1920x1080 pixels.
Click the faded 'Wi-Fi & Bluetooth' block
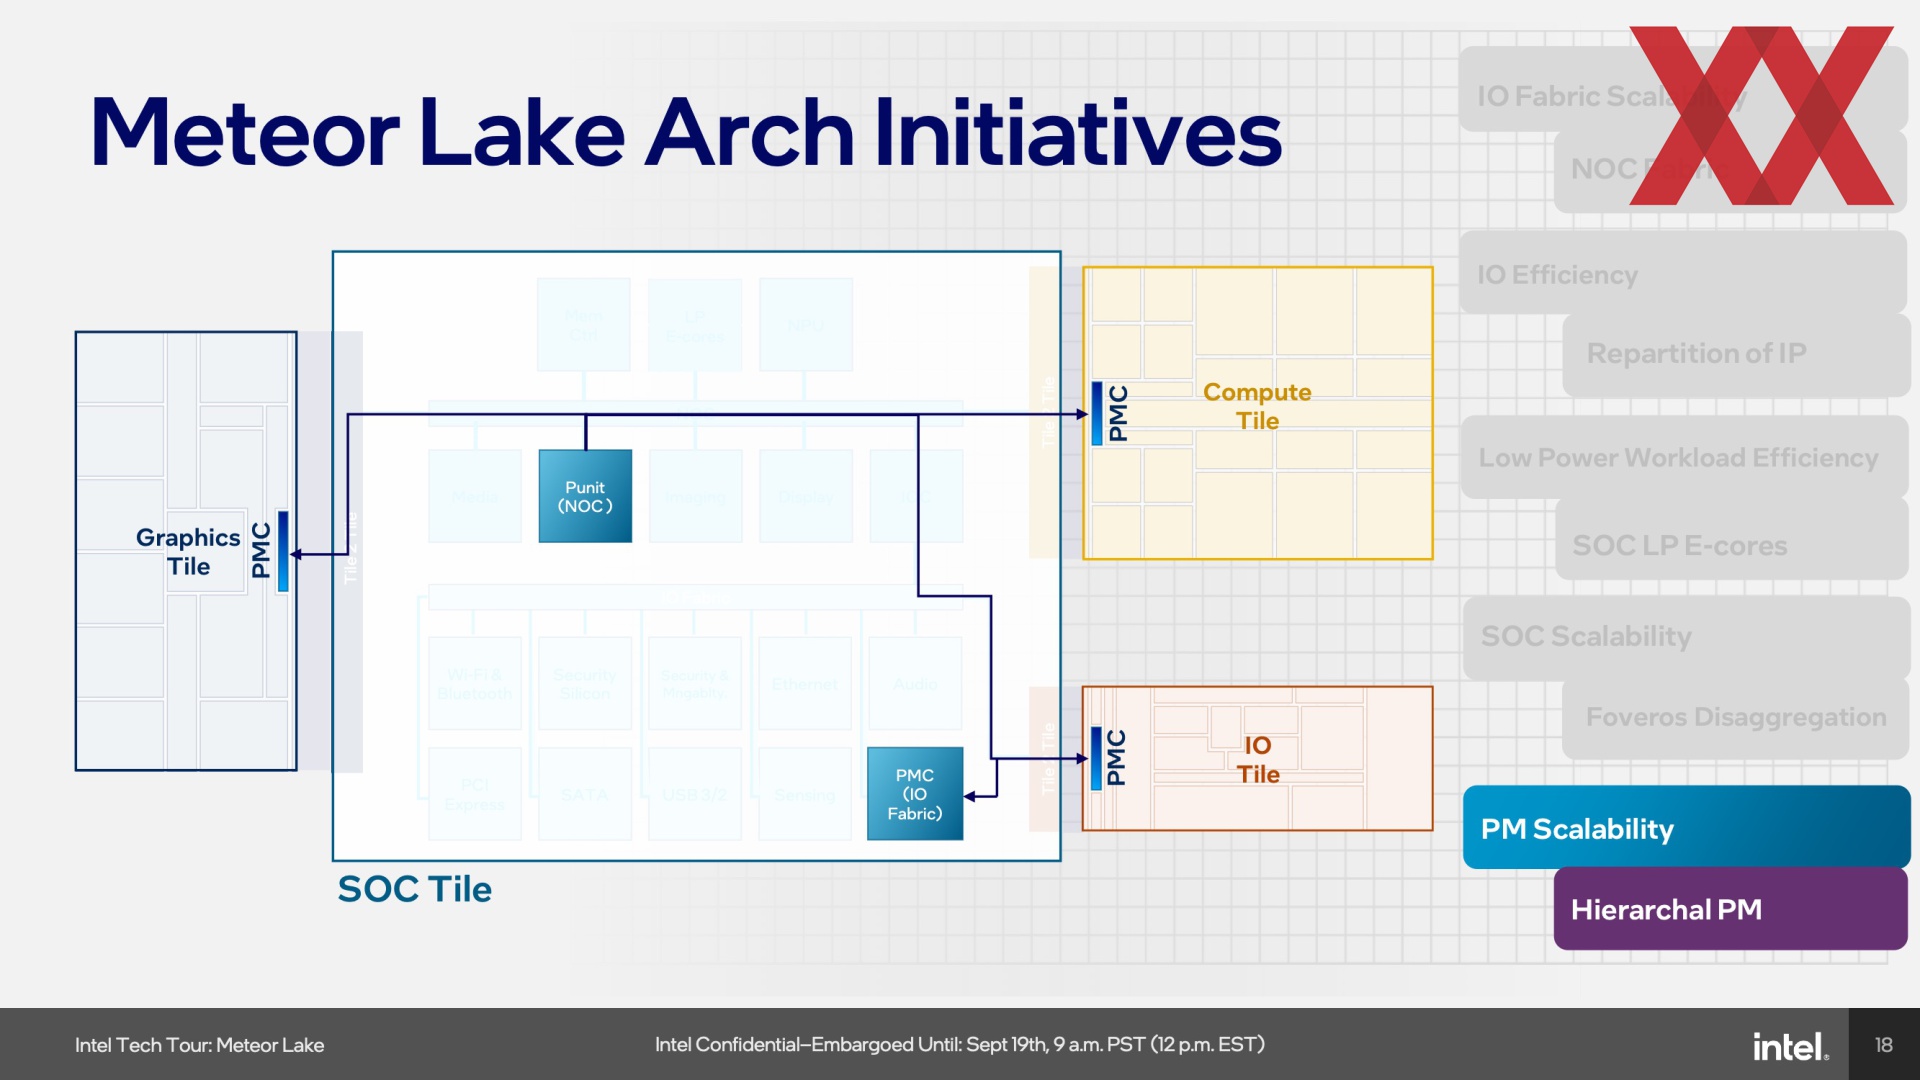[x=475, y=684]
